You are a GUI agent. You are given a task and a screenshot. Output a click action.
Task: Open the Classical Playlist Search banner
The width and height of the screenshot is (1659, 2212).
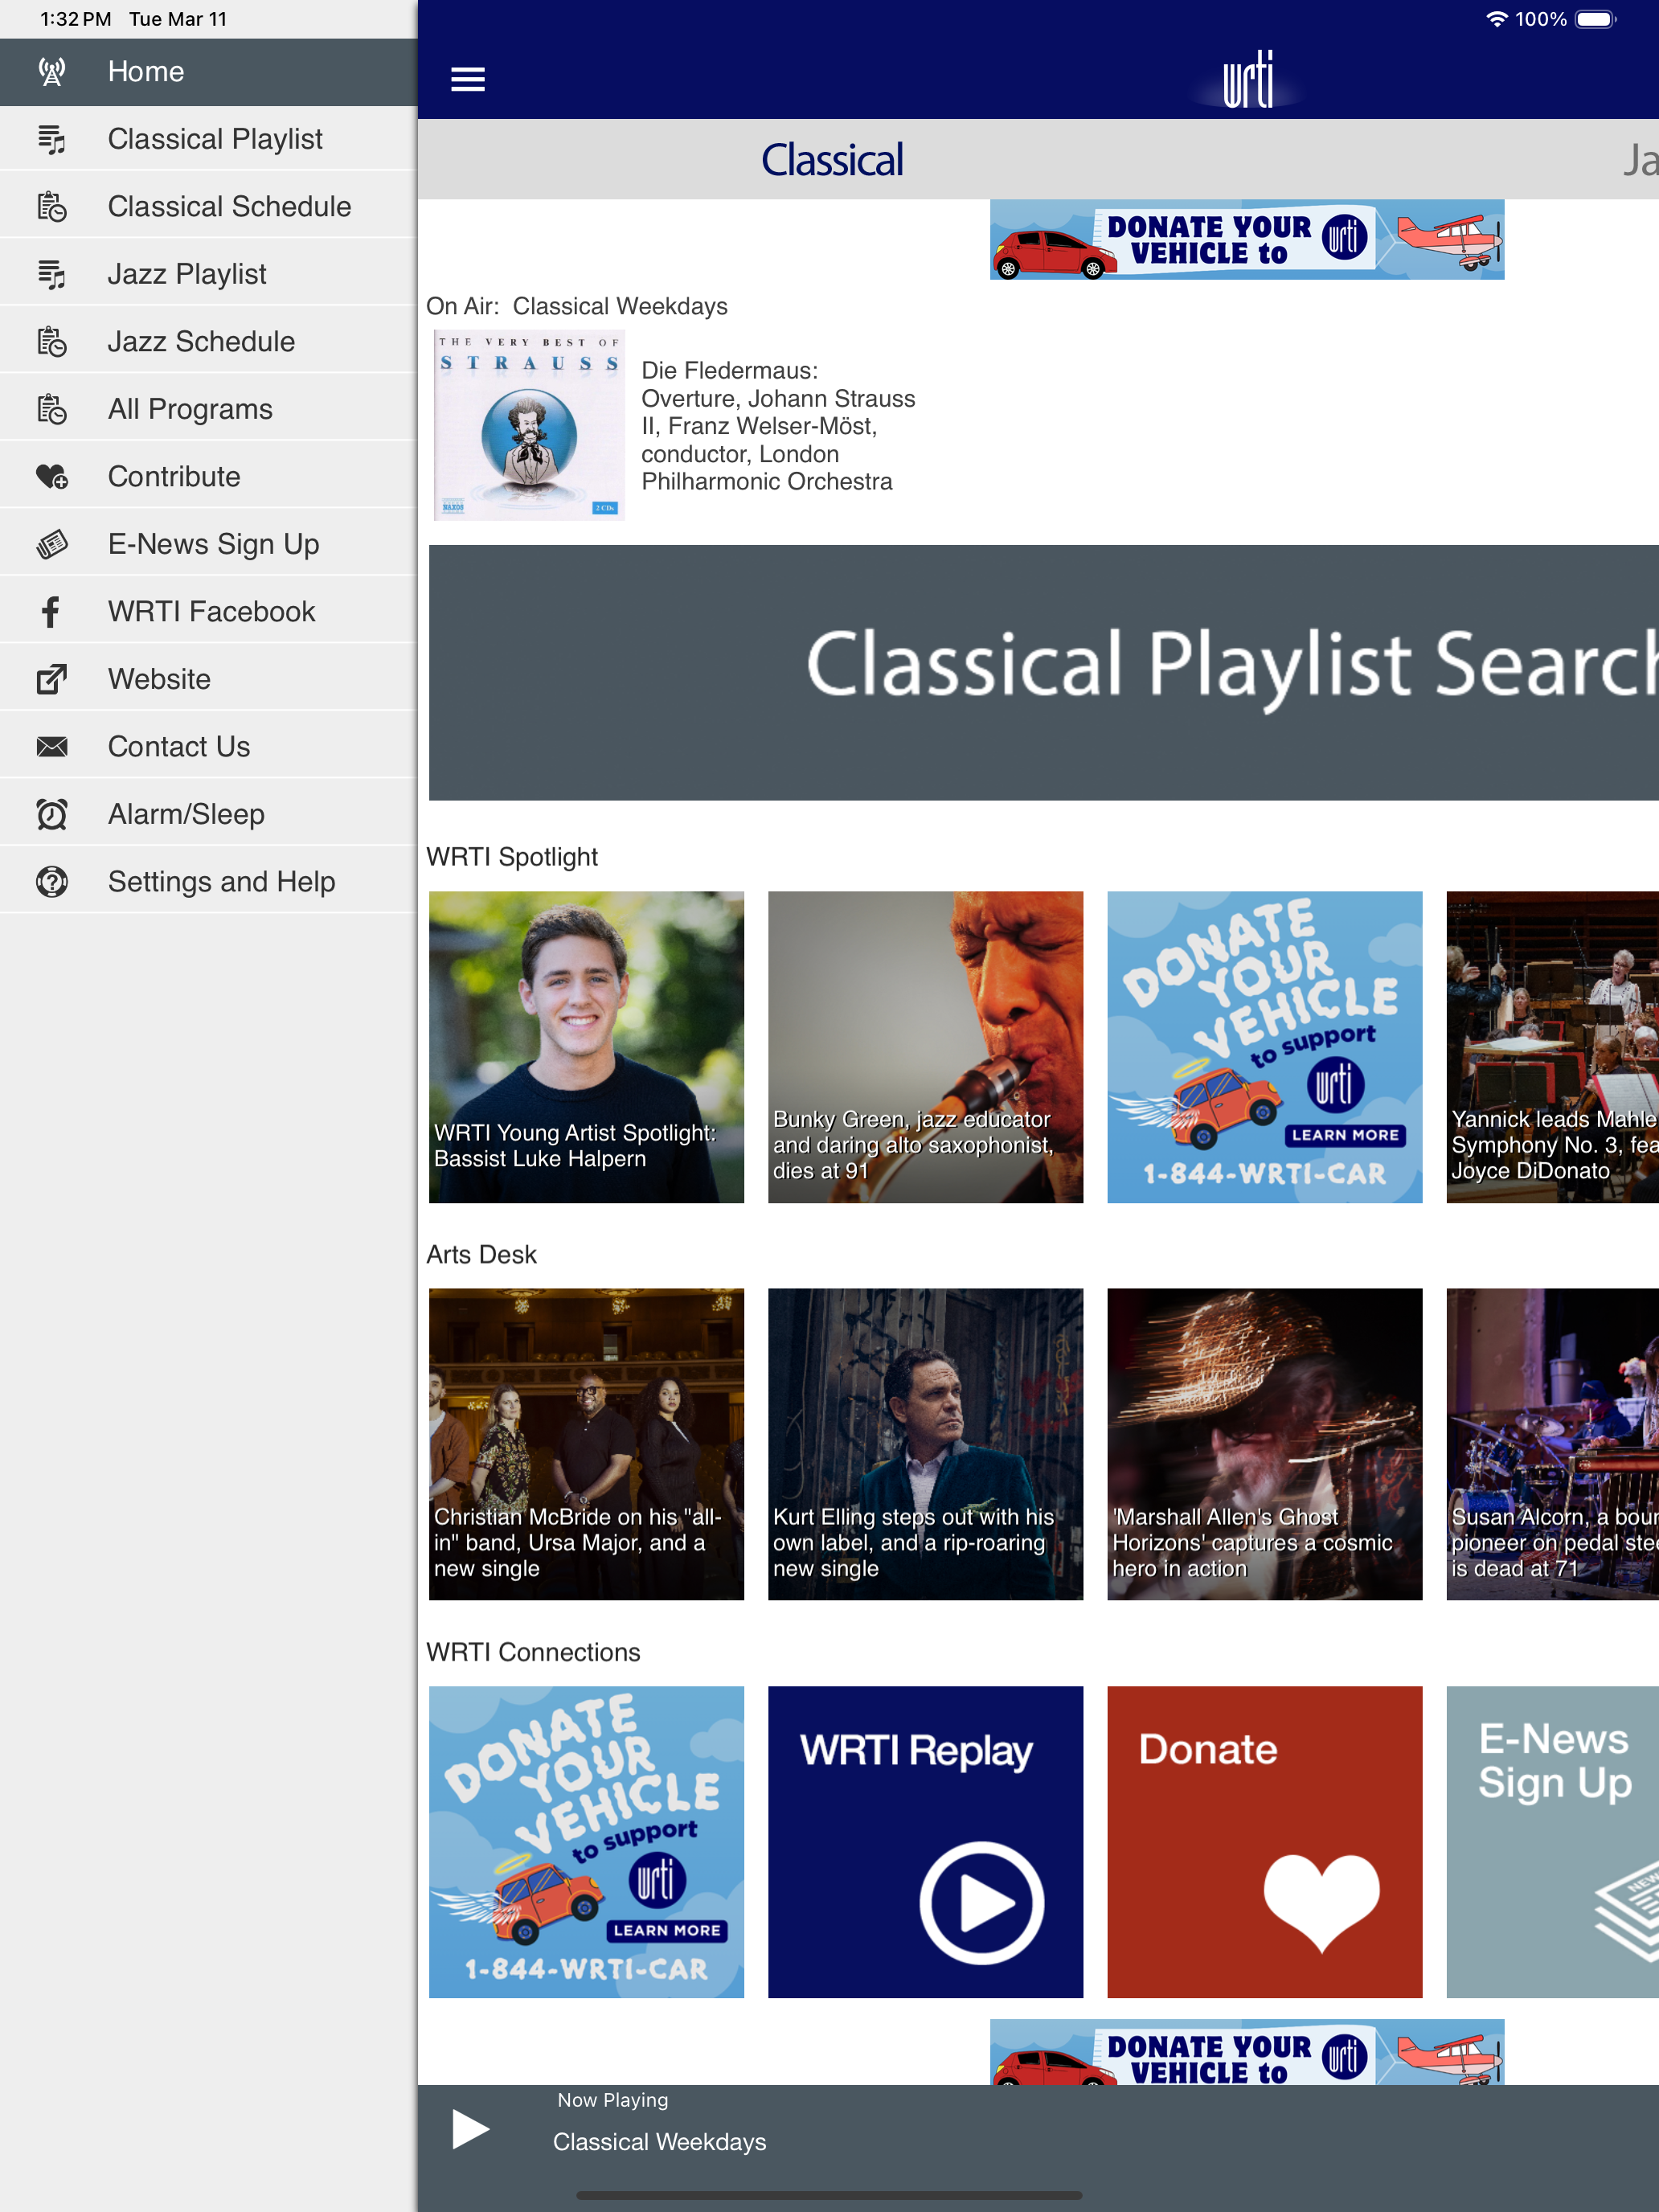[x=1044, y=672]
